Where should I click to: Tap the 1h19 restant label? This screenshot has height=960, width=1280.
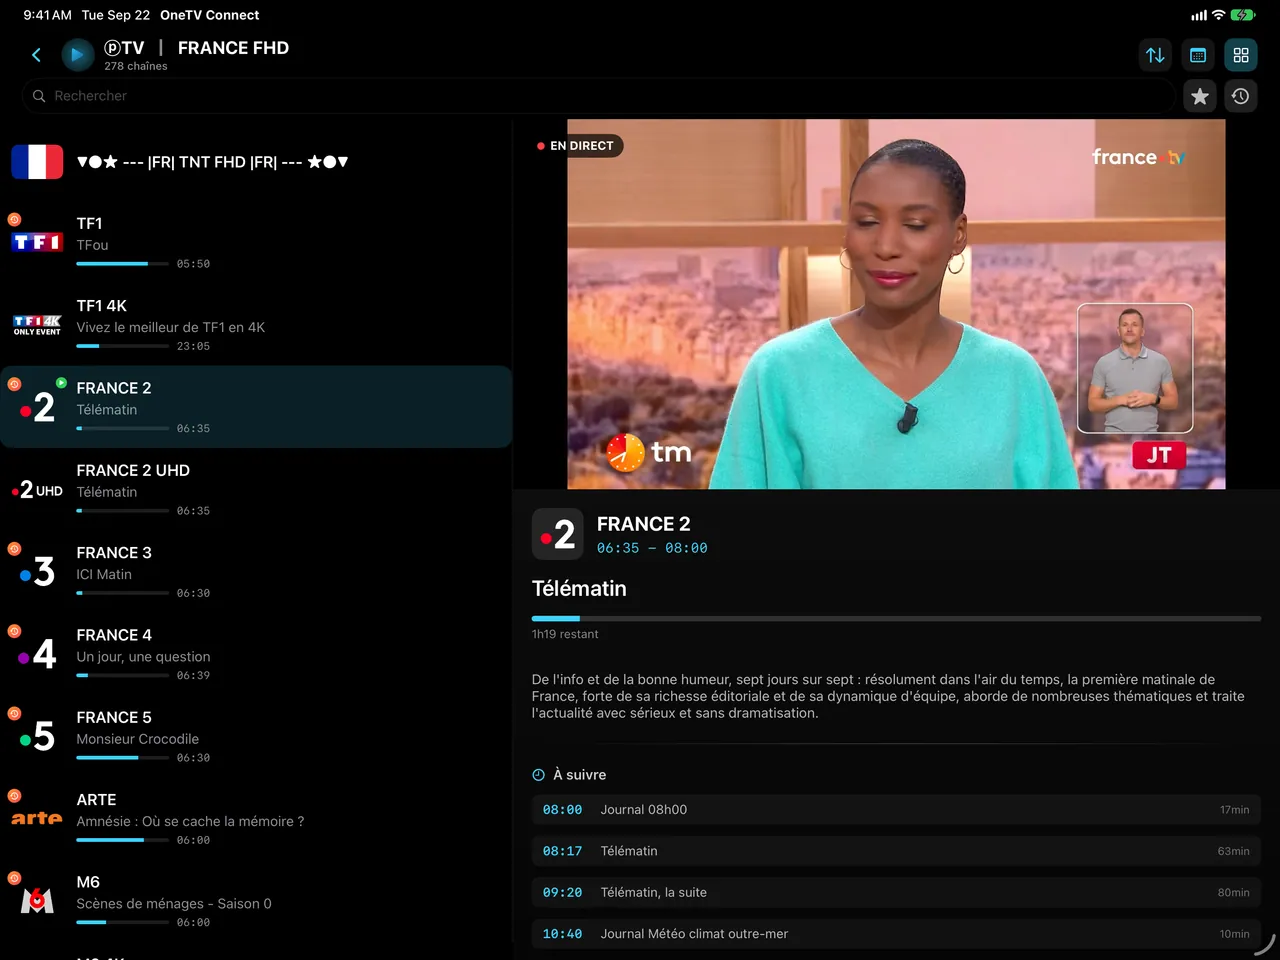[565, 634]
